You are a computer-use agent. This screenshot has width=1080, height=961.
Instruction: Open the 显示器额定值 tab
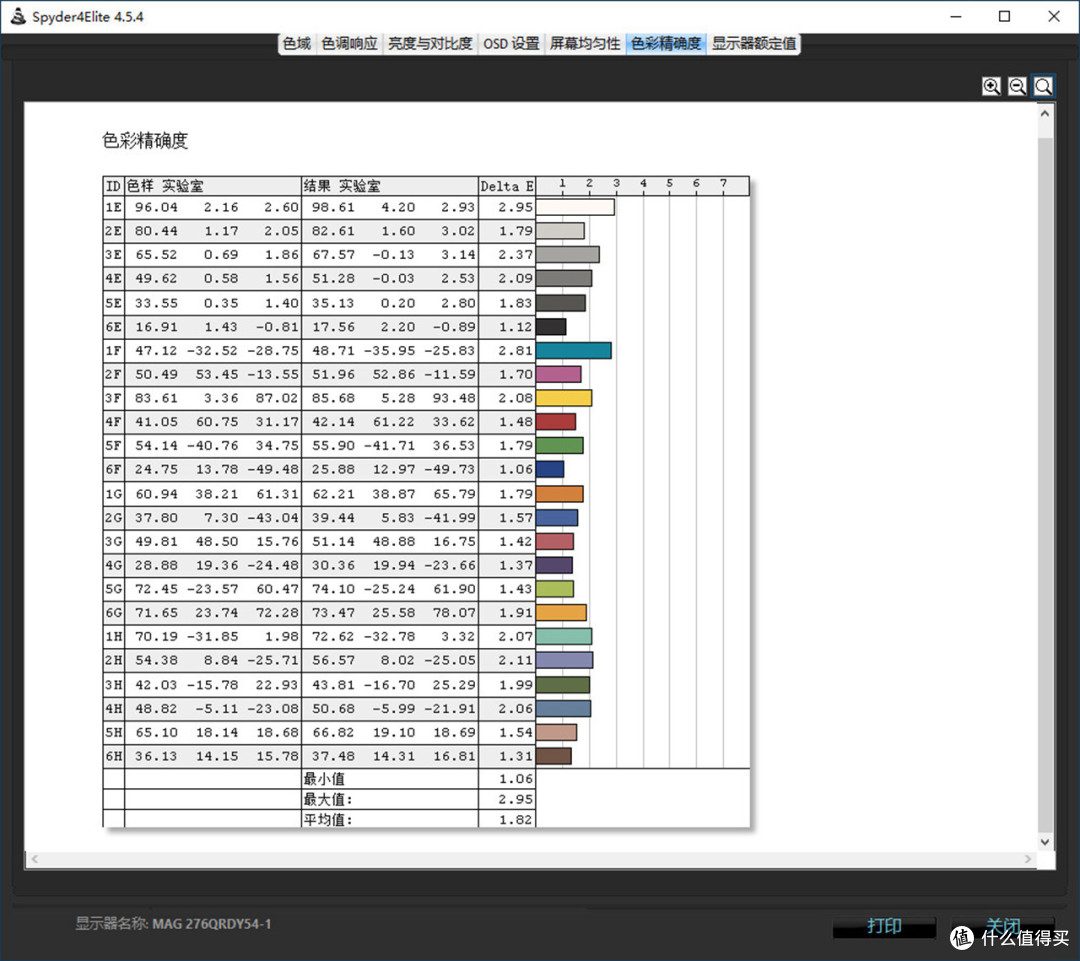[x=754, y=43]
